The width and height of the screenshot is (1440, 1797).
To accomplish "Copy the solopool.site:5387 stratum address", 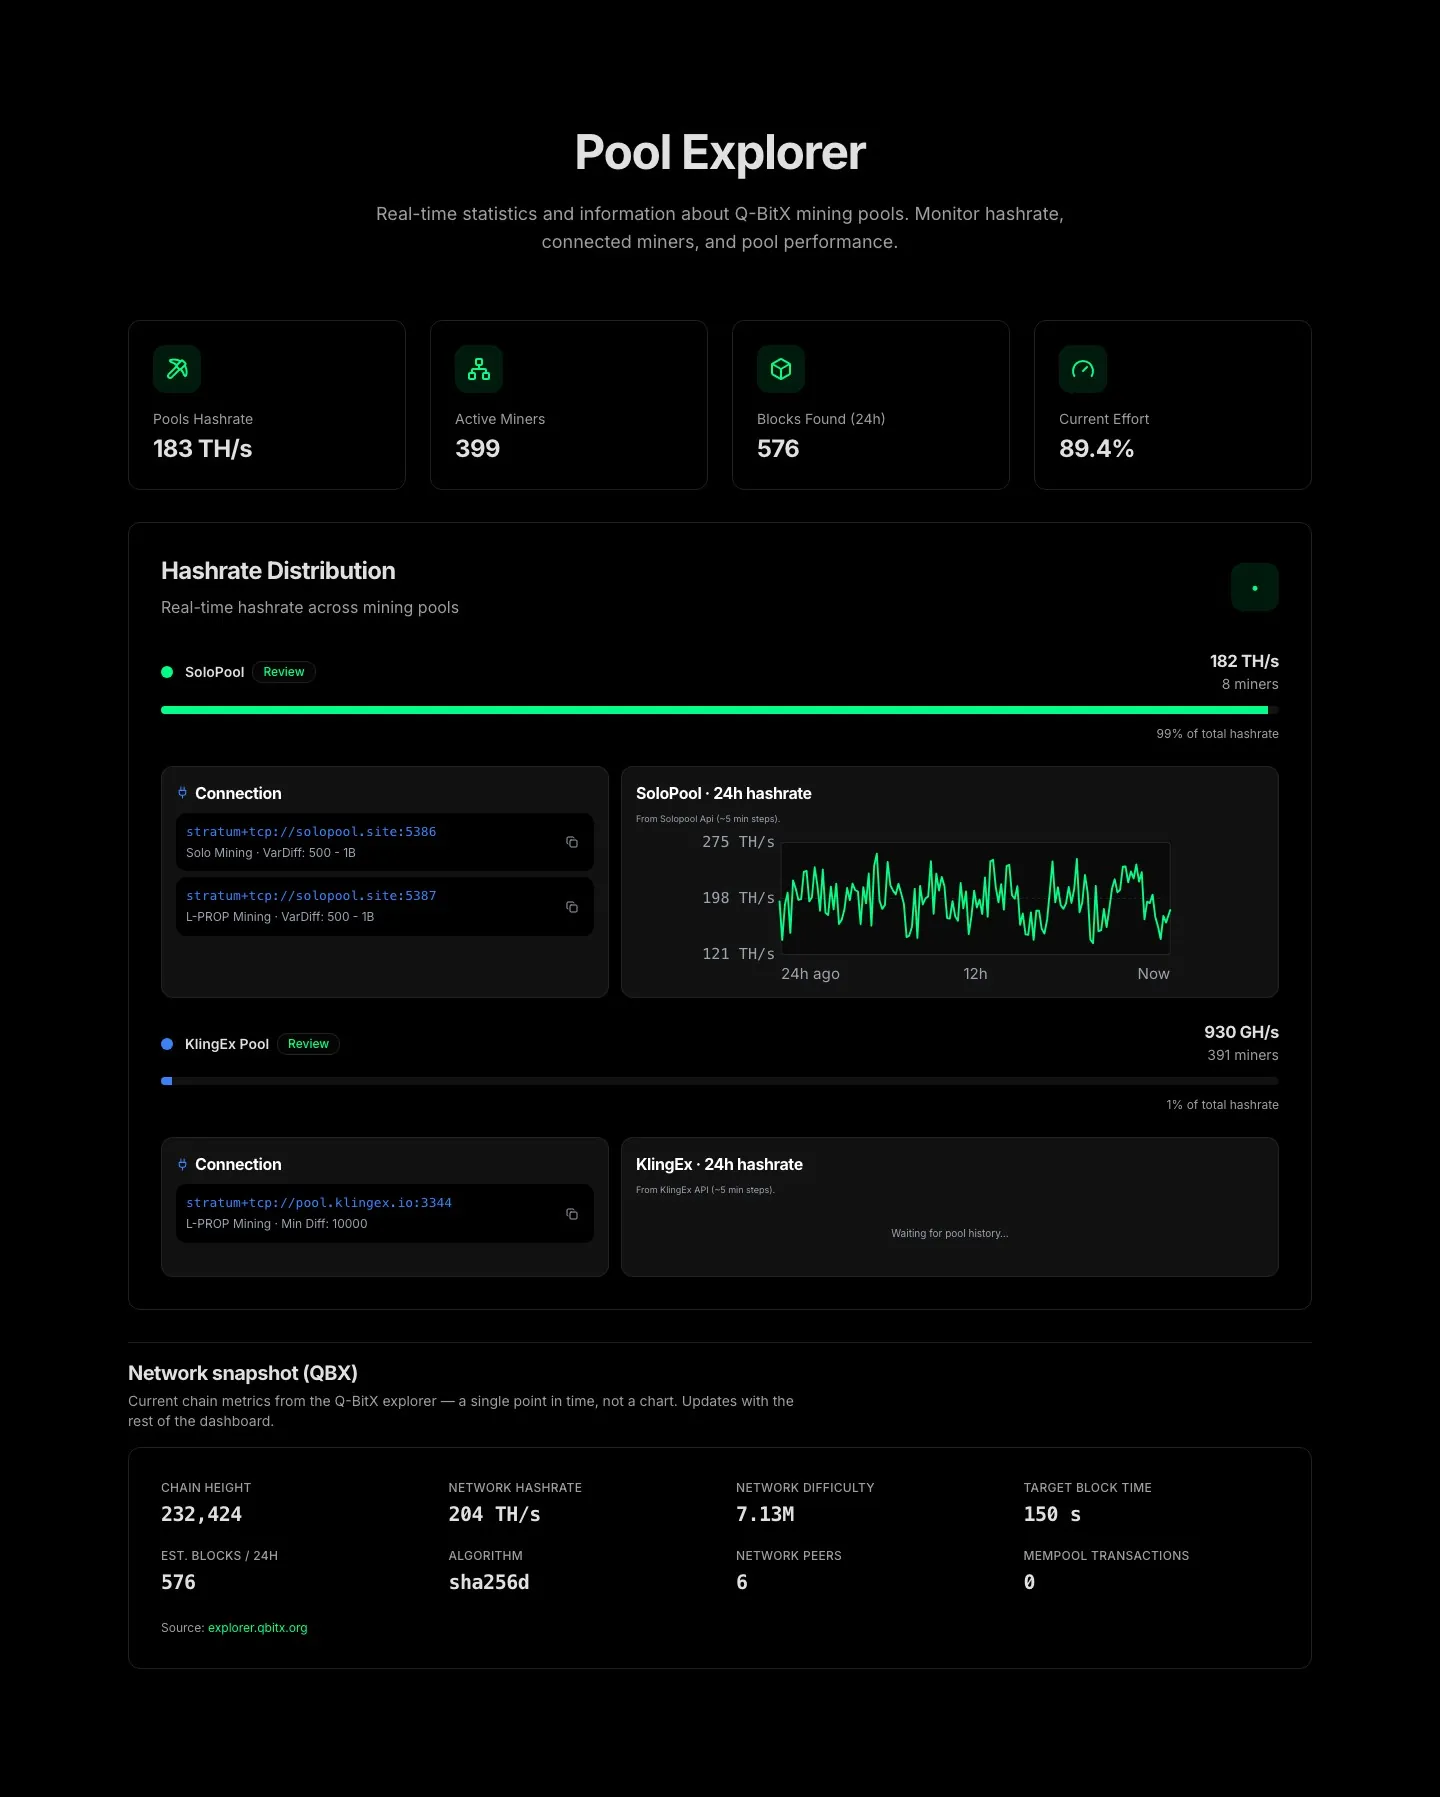I will [572, 906].
